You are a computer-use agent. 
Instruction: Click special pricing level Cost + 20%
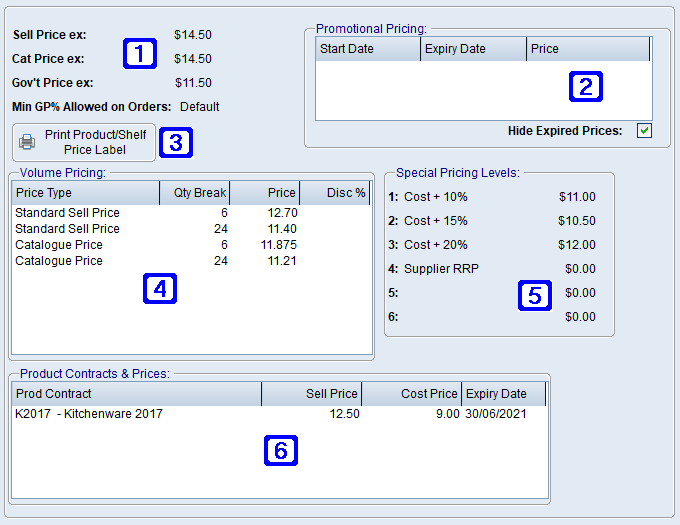click(436, 245)
